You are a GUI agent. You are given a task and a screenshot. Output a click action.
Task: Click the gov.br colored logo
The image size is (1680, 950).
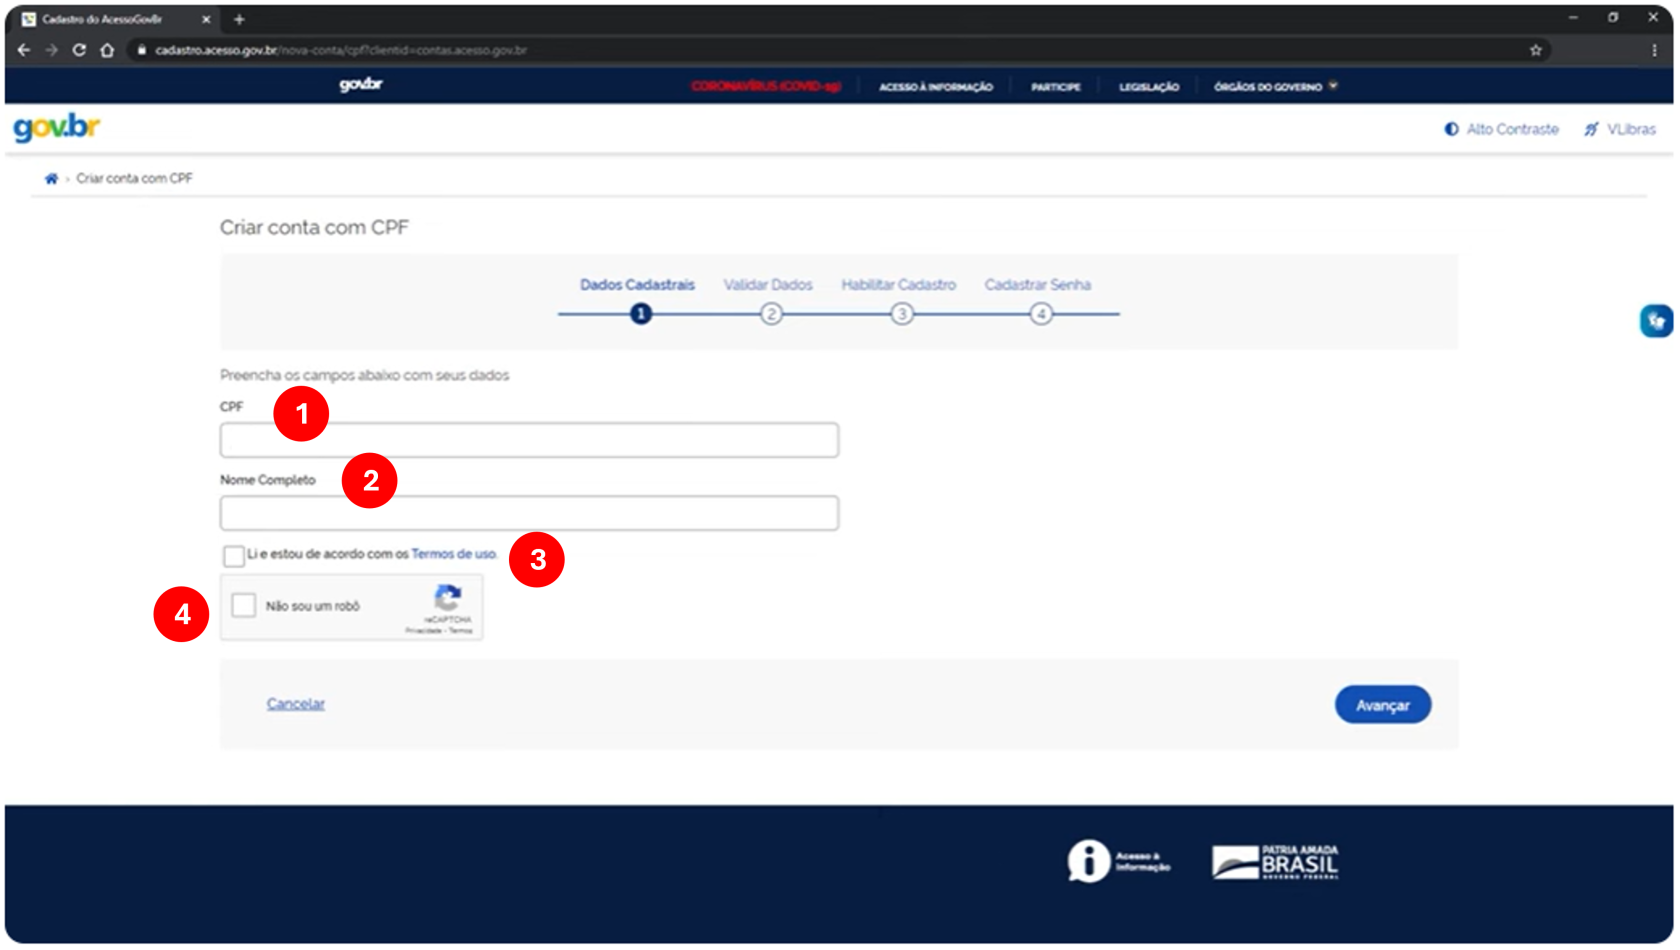[x=57, y=128]
